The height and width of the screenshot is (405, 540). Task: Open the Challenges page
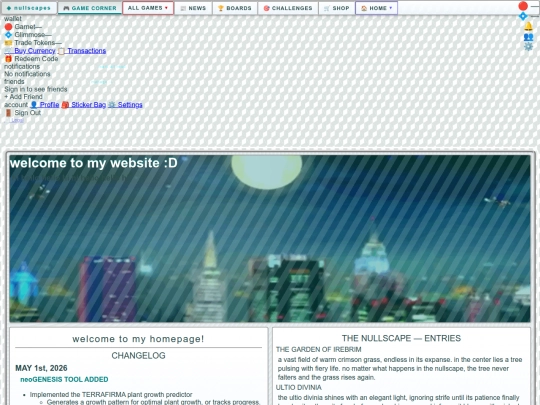pos(288,8)
